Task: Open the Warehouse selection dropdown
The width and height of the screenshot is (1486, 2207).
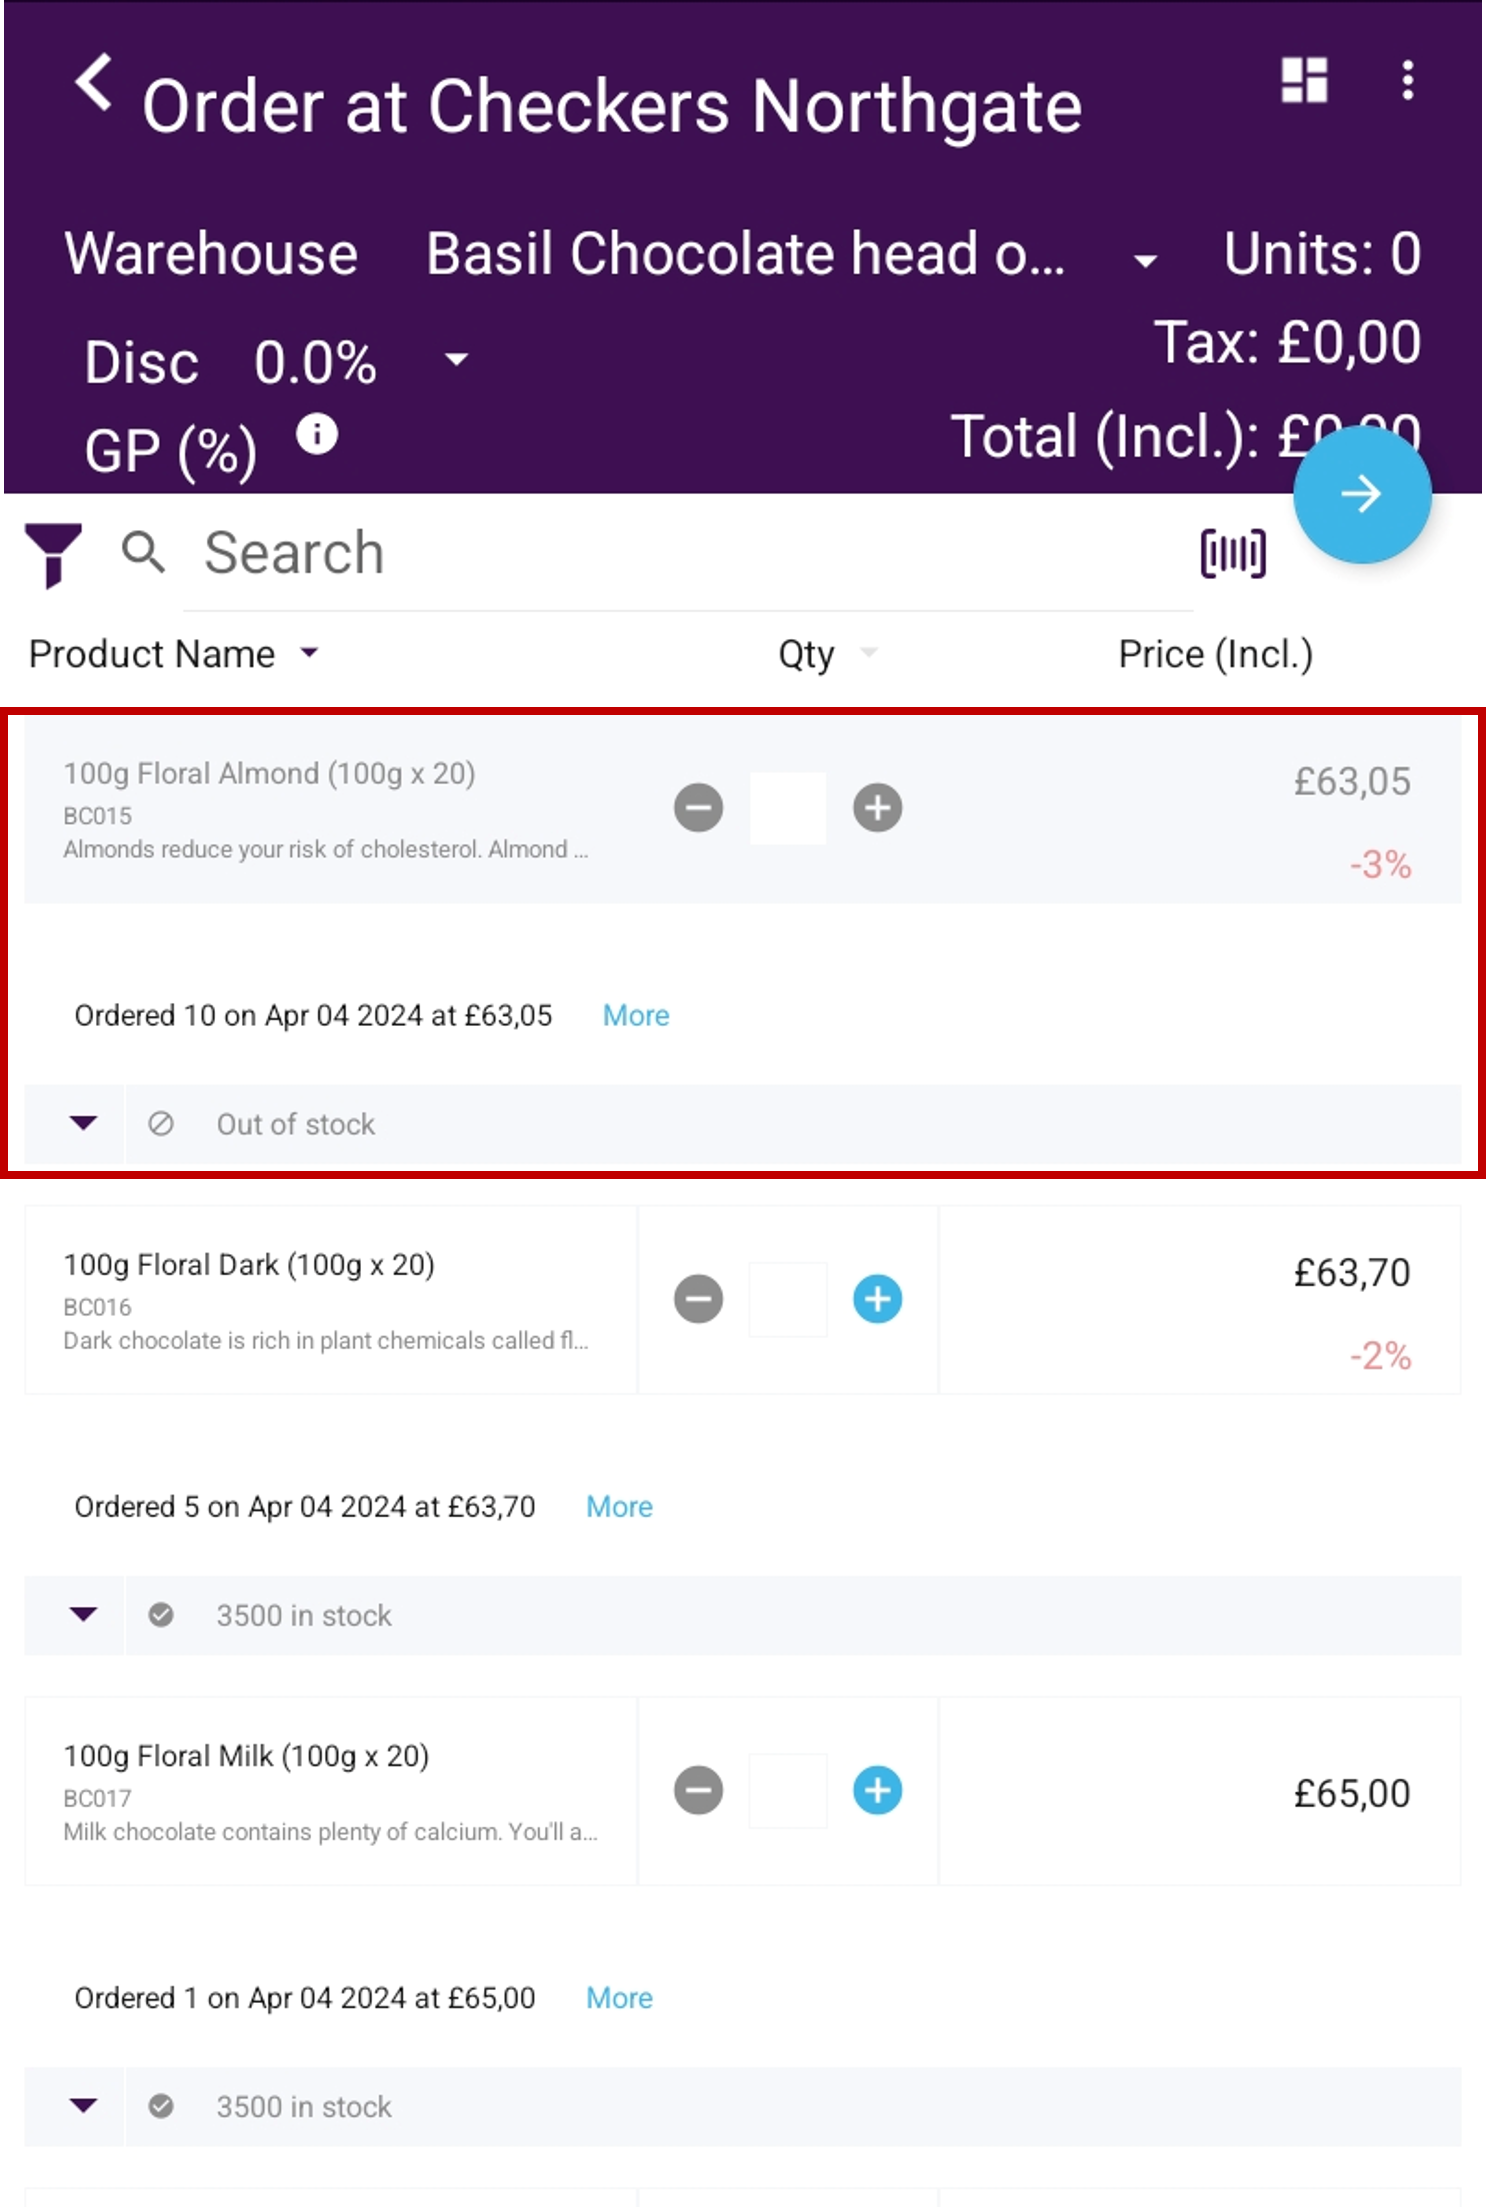Action: pyautogui.click(x=1145, y=261)
